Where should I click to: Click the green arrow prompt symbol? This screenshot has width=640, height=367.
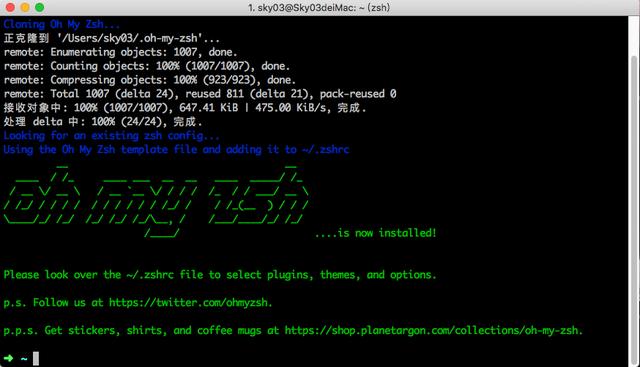(x=9, y=358)
